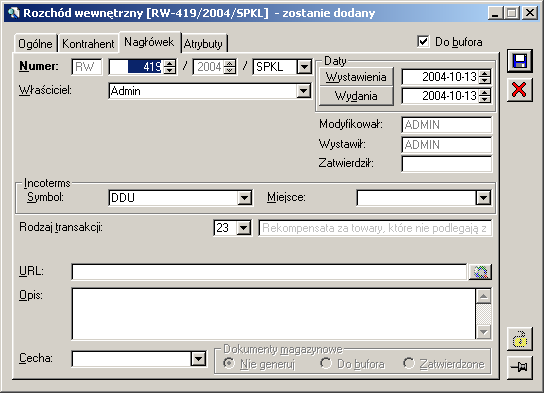Click into the Opis text area
544x393 pixels.
pyautogui.click(x=273, y=314)
